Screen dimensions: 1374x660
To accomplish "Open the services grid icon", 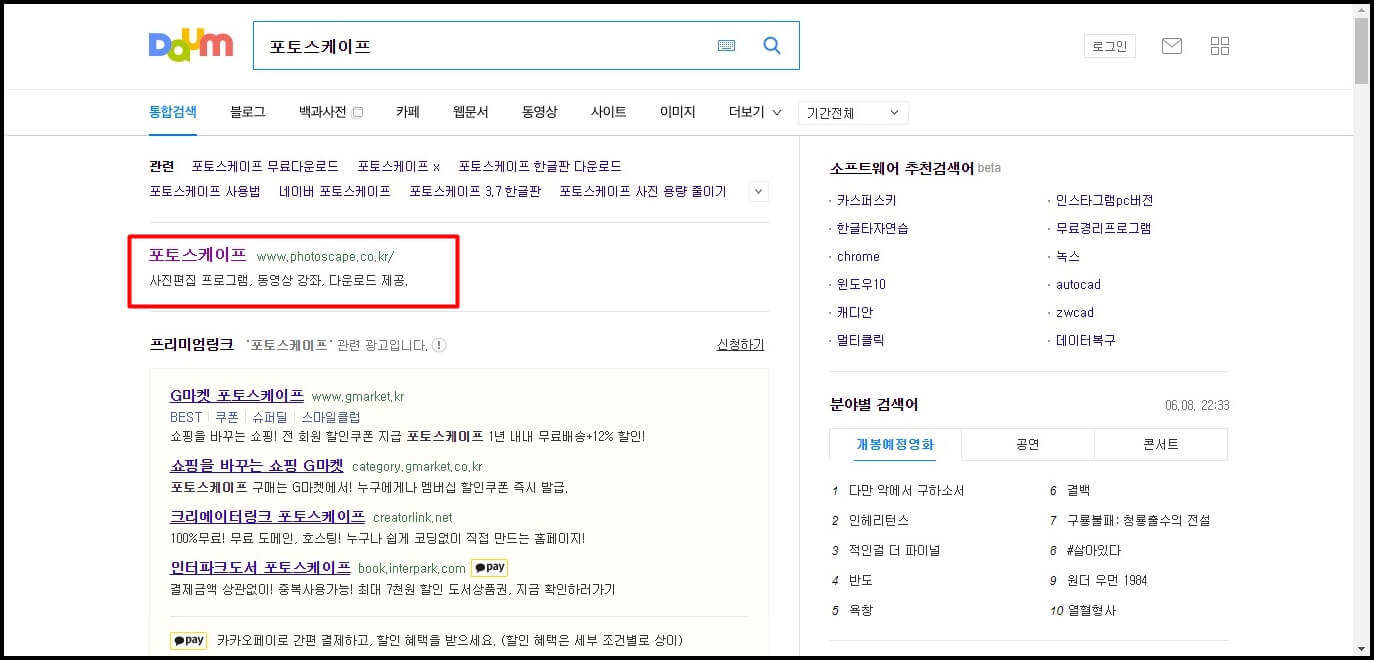I will (1220, 46).
